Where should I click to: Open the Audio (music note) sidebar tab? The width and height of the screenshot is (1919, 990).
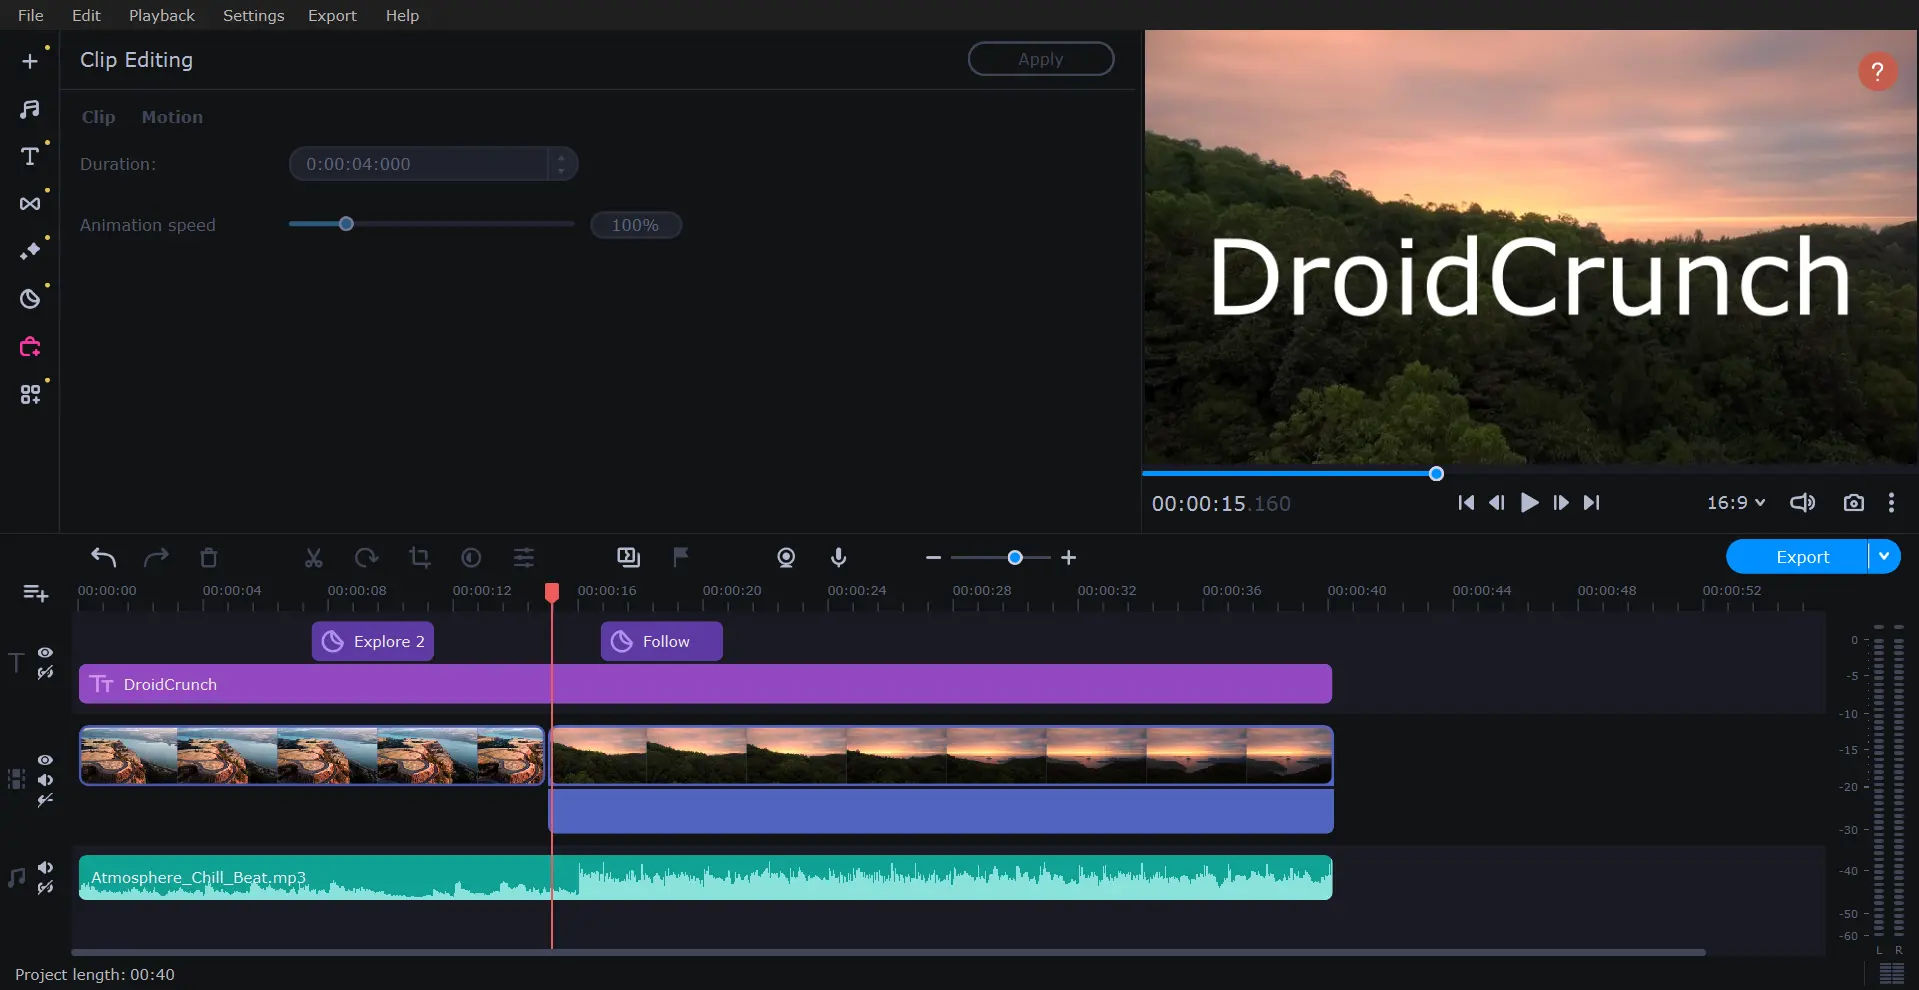click(30, 109)
